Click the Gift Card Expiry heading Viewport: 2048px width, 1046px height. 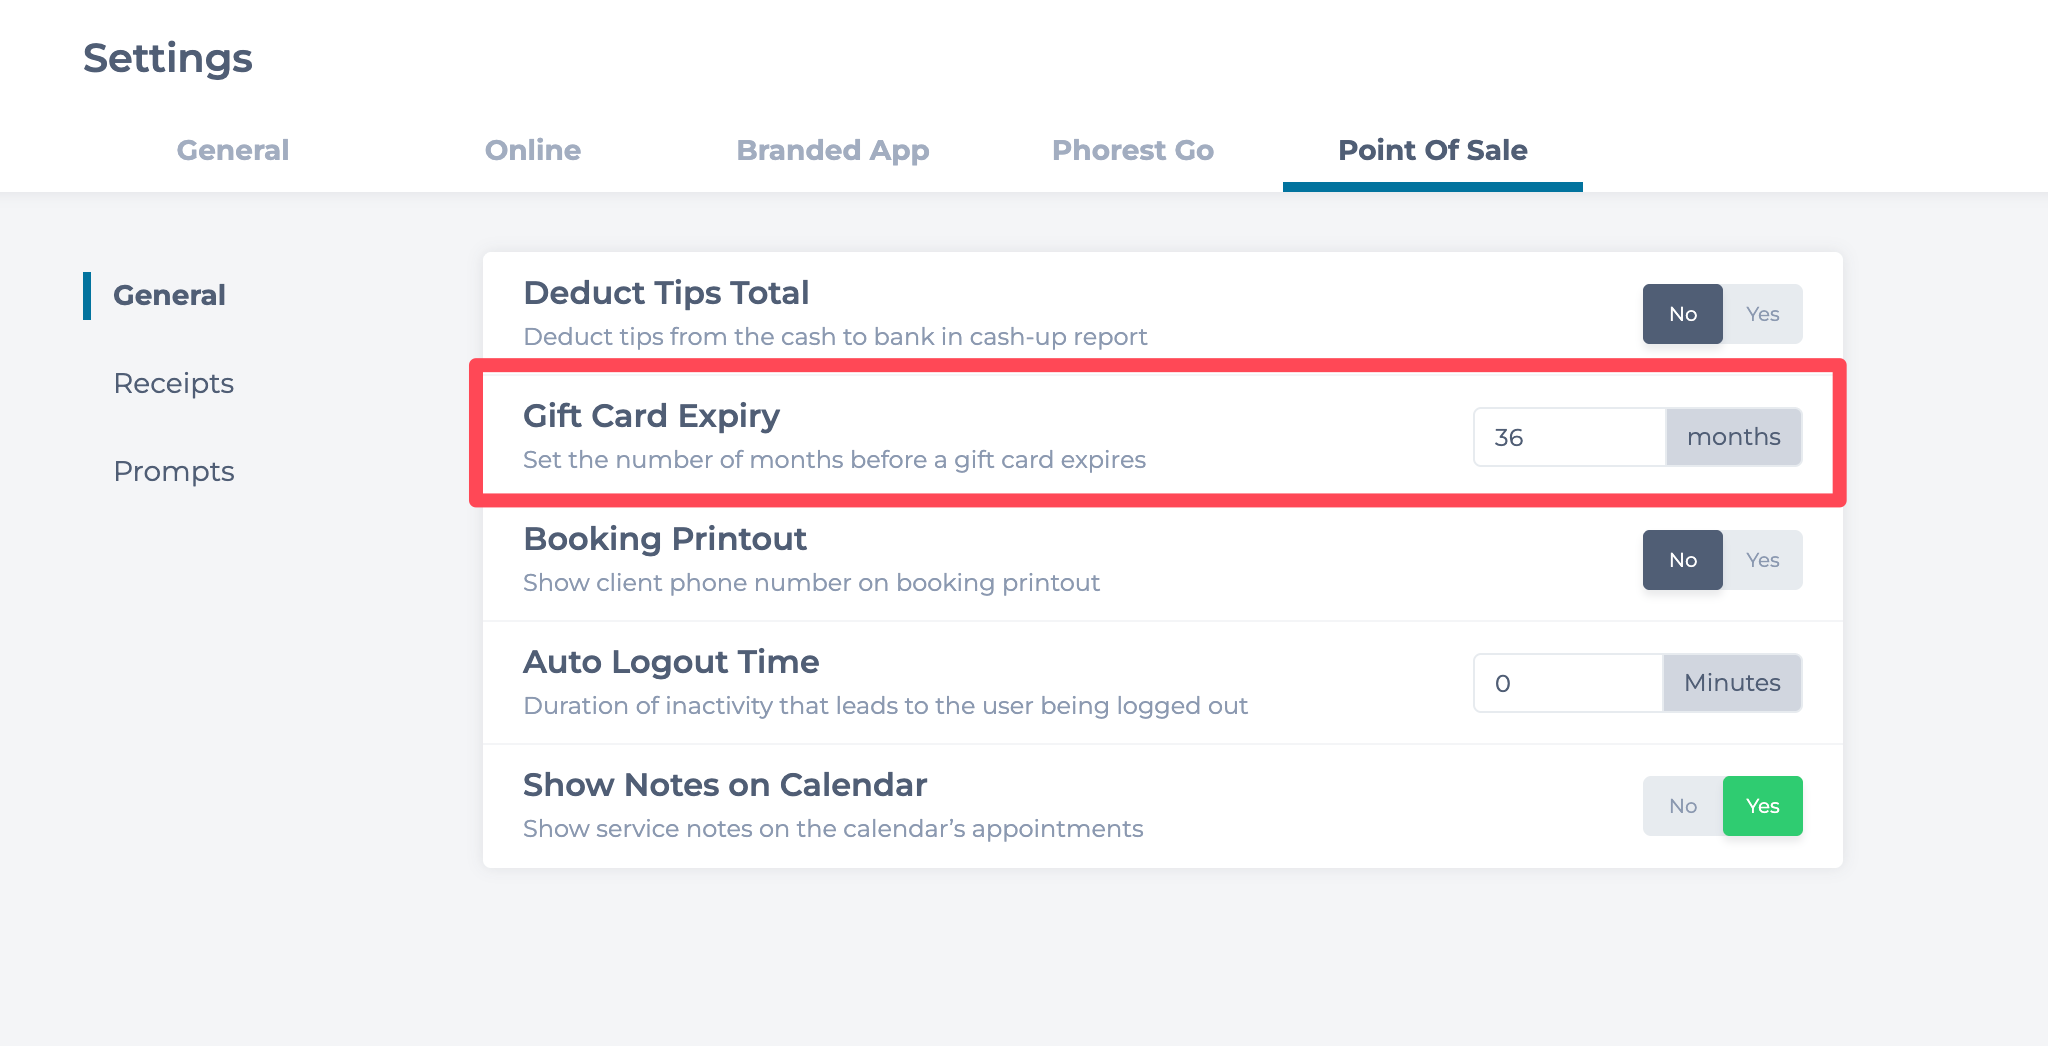click(x=651, y=416)
